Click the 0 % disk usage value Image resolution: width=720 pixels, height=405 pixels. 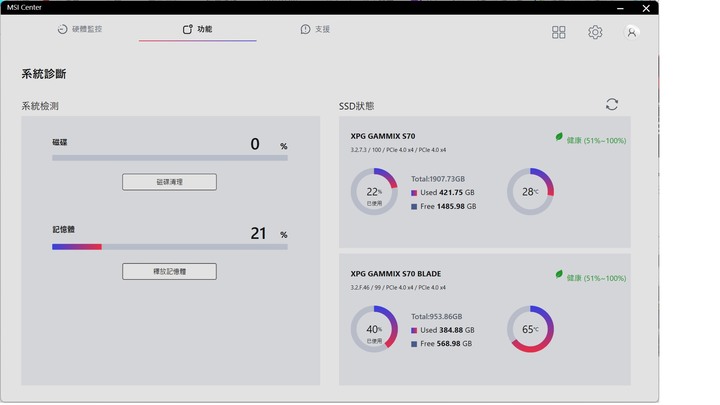coord(269,144)
